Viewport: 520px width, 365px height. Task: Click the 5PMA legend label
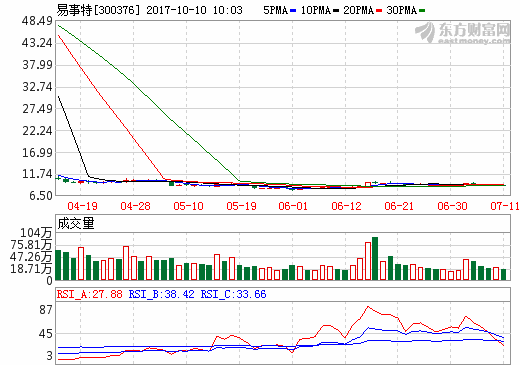pos(276,10)
